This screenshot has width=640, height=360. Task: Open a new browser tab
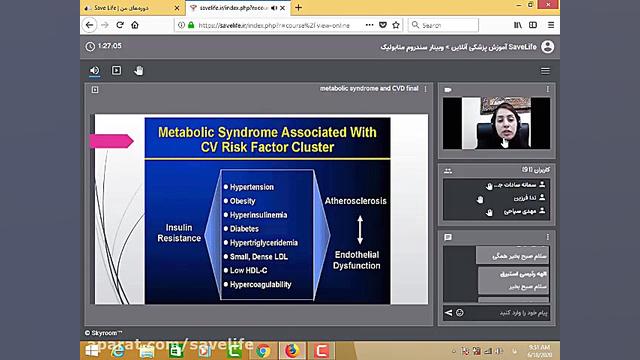click(x=298, y=8)
